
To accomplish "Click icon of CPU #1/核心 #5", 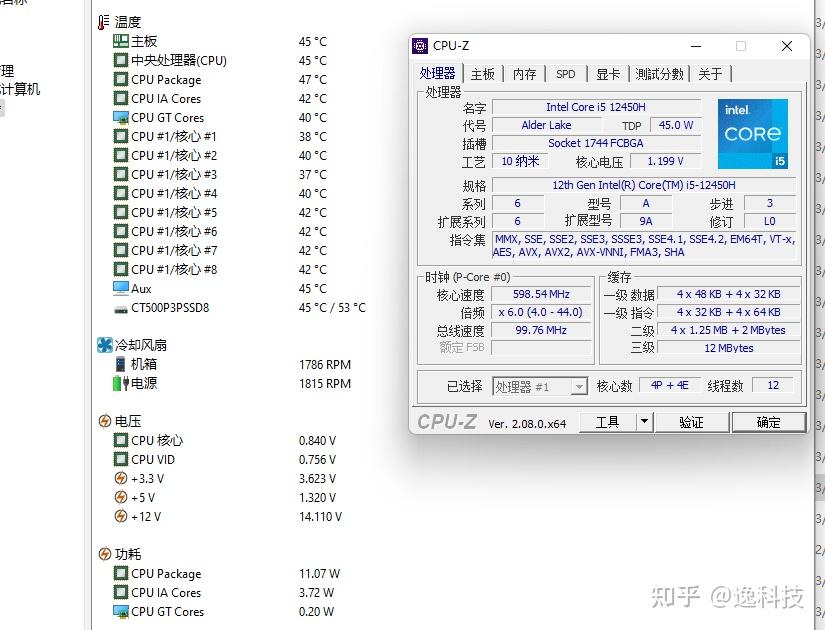I will (x=120, y=212).
